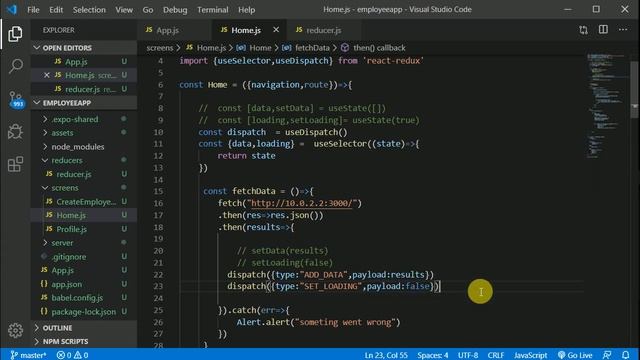Open the Debug menu

(x=175, y=9)
